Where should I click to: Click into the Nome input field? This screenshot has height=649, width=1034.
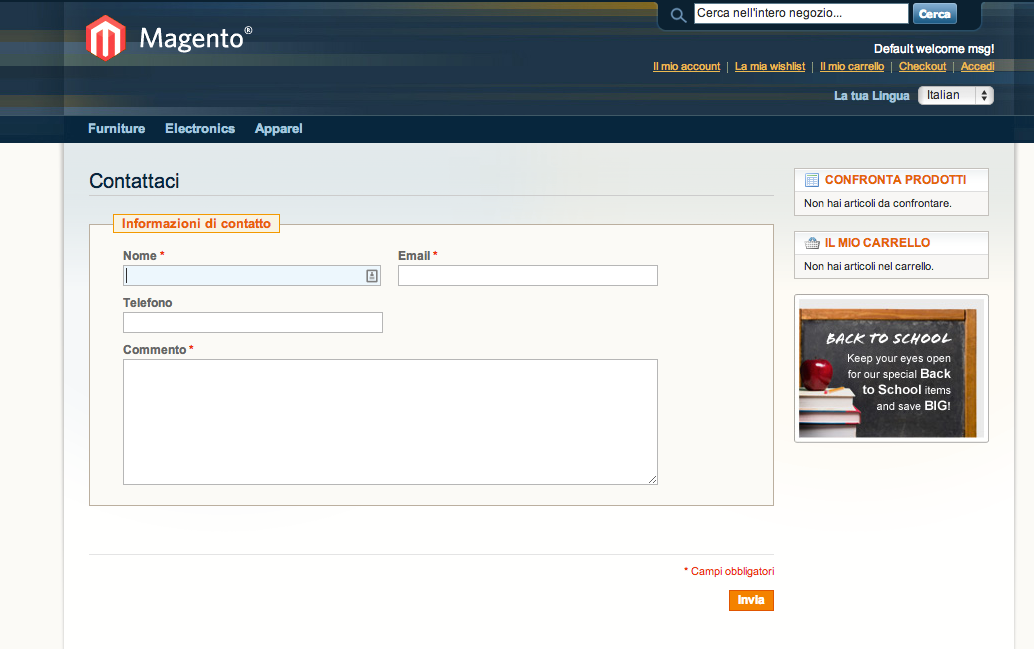(252, 276)
